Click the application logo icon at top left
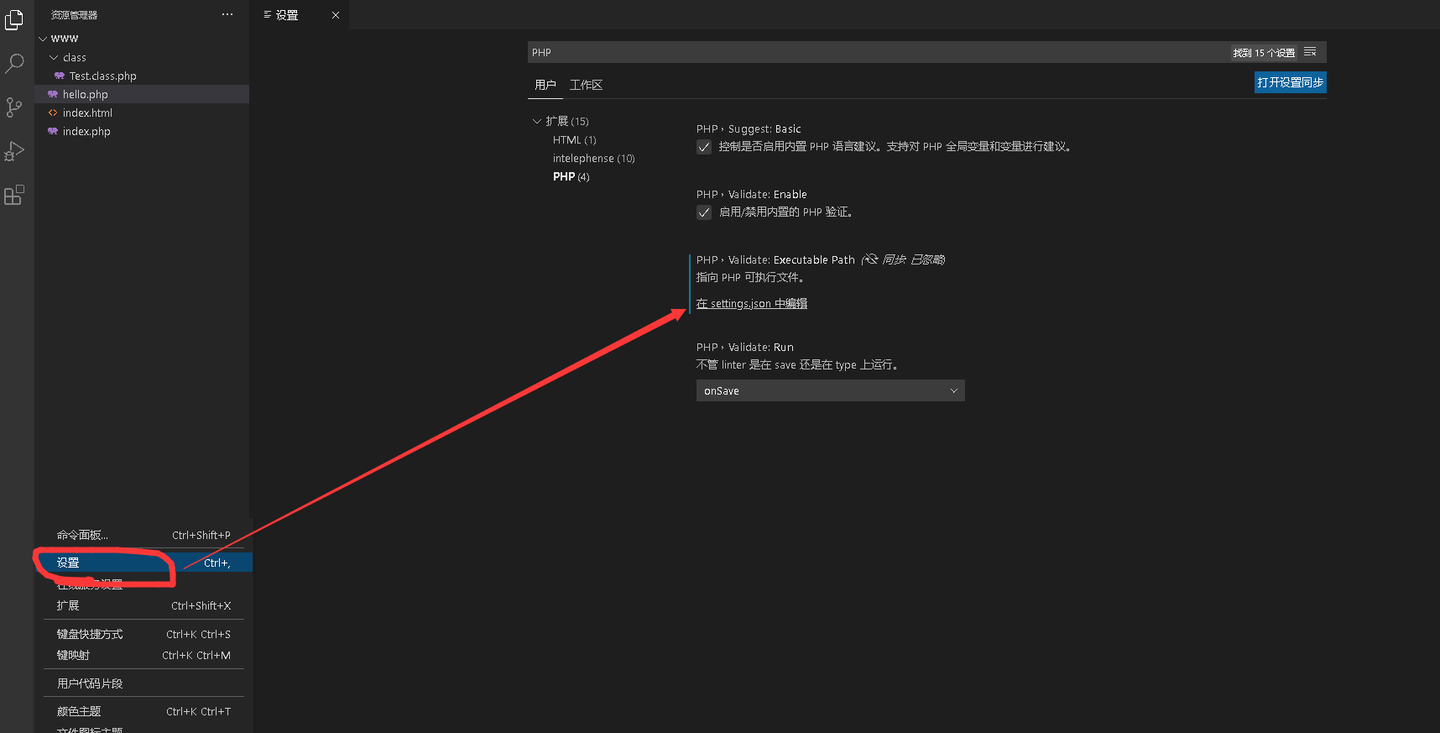 pos(14,19)
